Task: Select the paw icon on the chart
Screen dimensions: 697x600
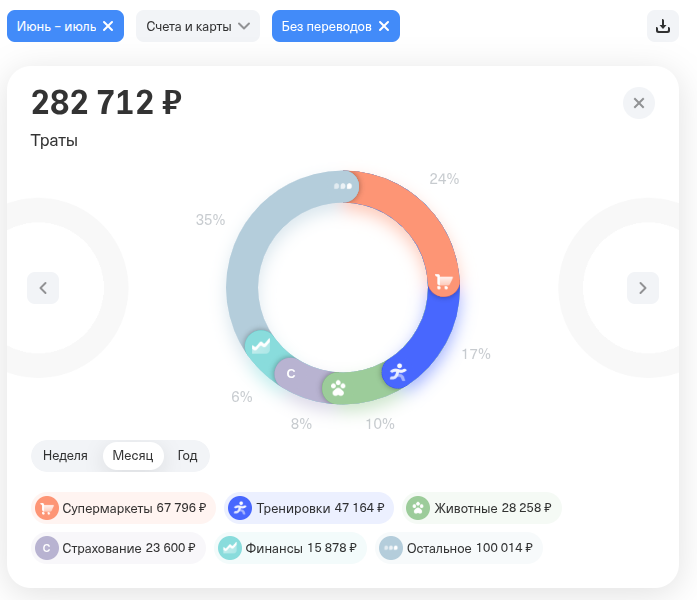Action: coord(338,388)
